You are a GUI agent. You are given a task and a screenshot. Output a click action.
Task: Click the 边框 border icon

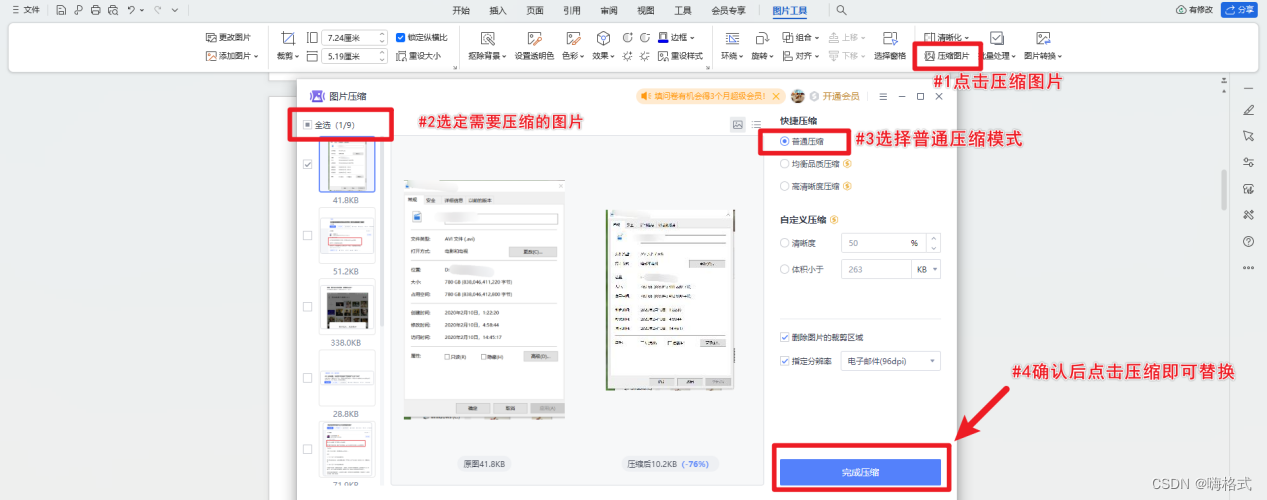coord(663,37)
